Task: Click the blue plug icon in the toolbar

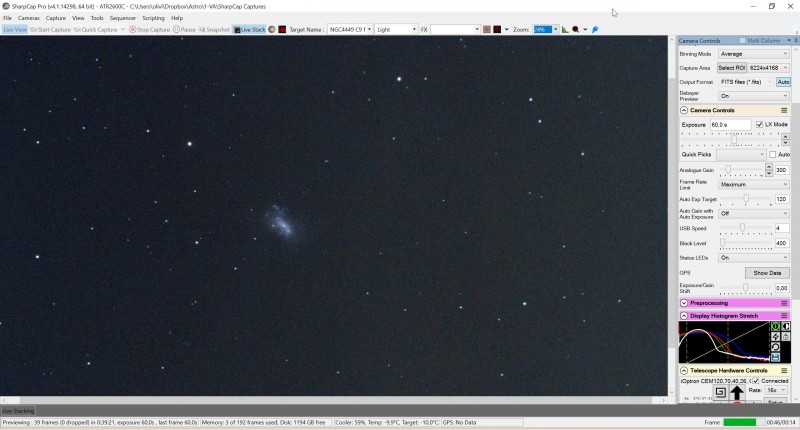Action: pos(595,30)
